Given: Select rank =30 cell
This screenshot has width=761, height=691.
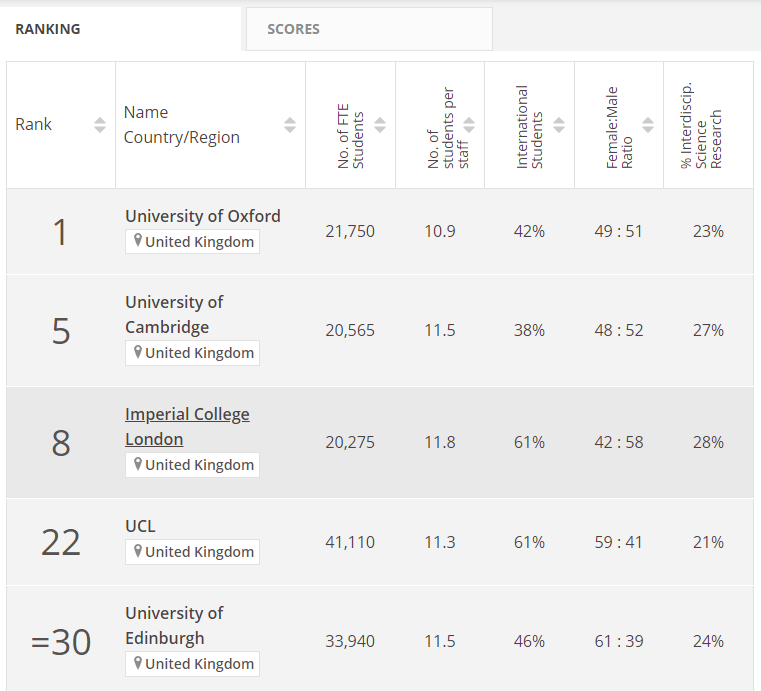Looking at the screenshot, I should tap(61, 642).
